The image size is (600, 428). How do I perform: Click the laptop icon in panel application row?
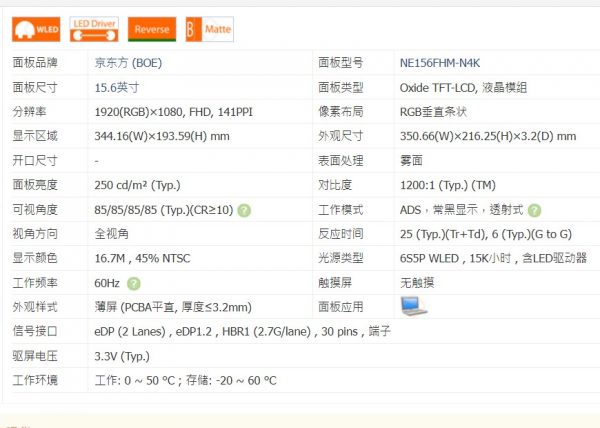(414, 306)
